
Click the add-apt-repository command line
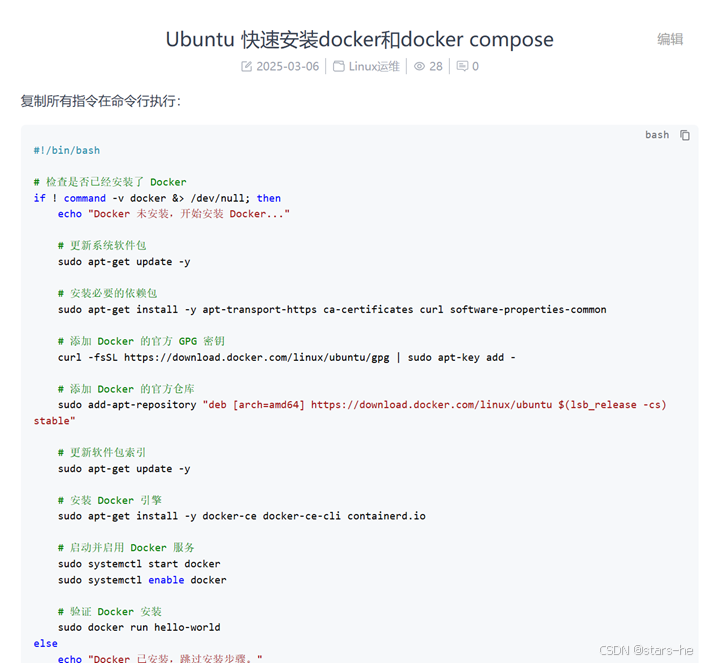click(x=350, y=413)
